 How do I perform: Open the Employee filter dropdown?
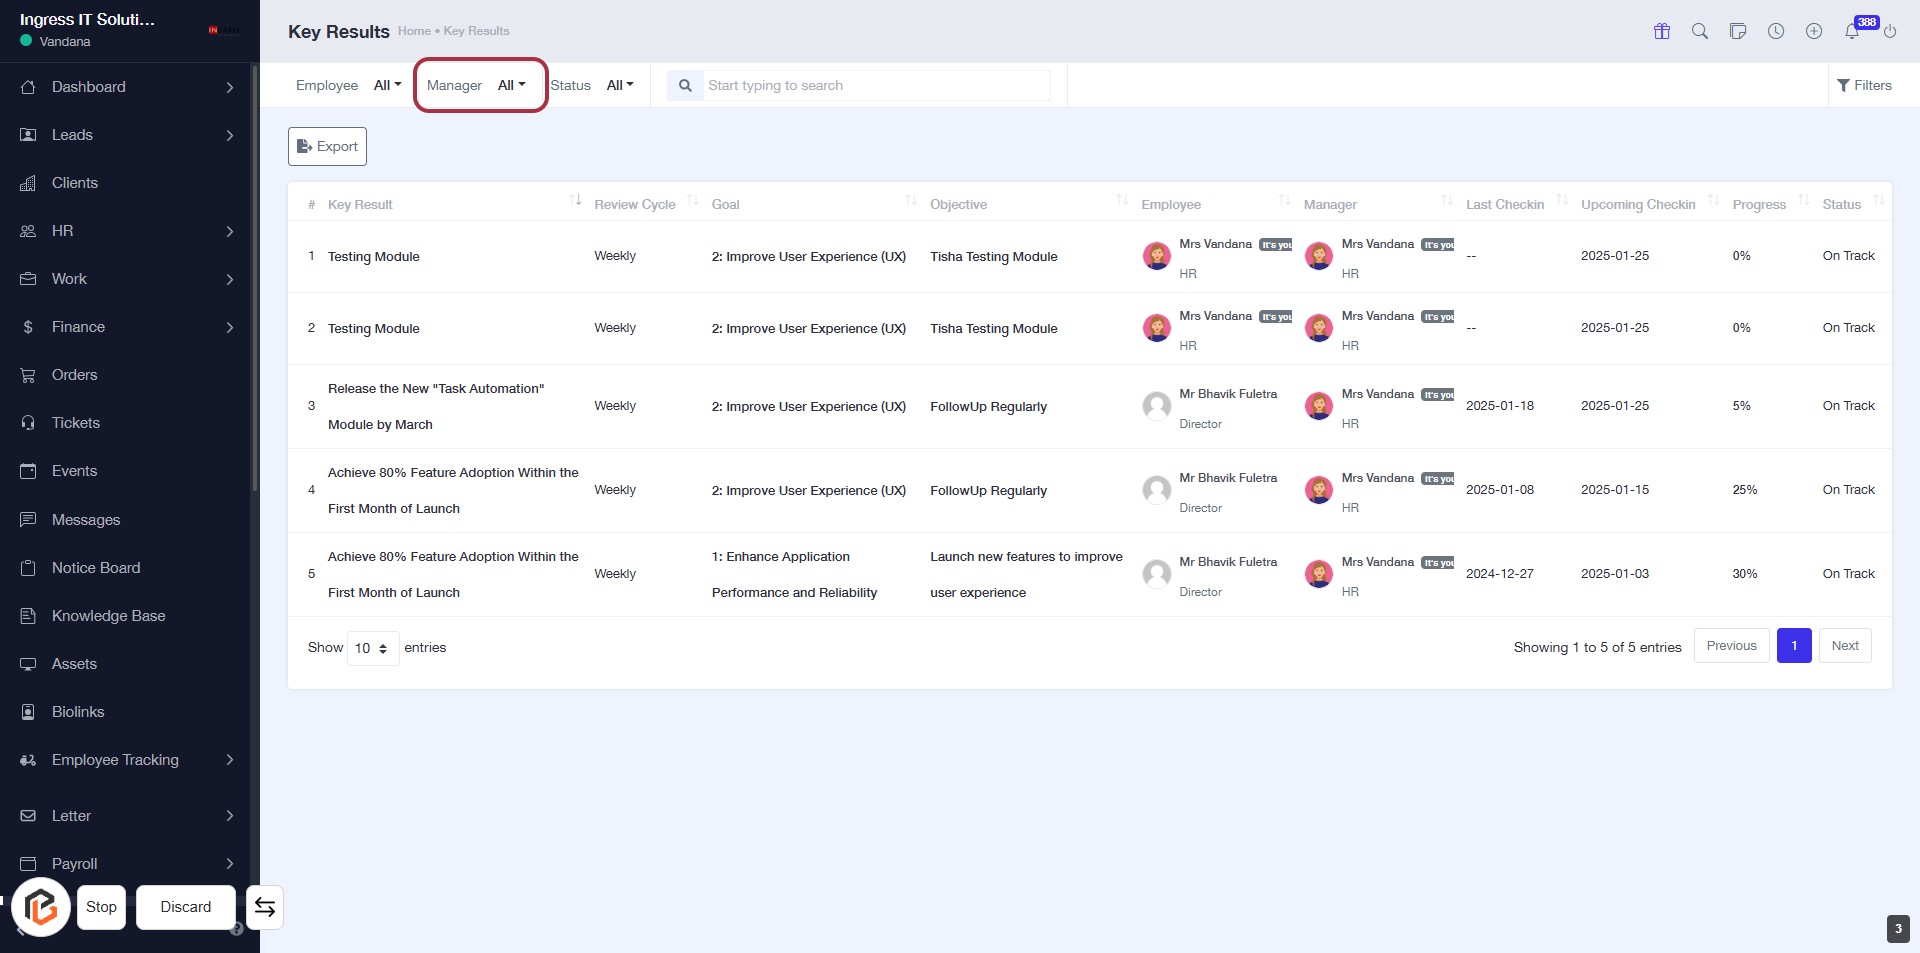pyautogui.click(x=387, y=85)
